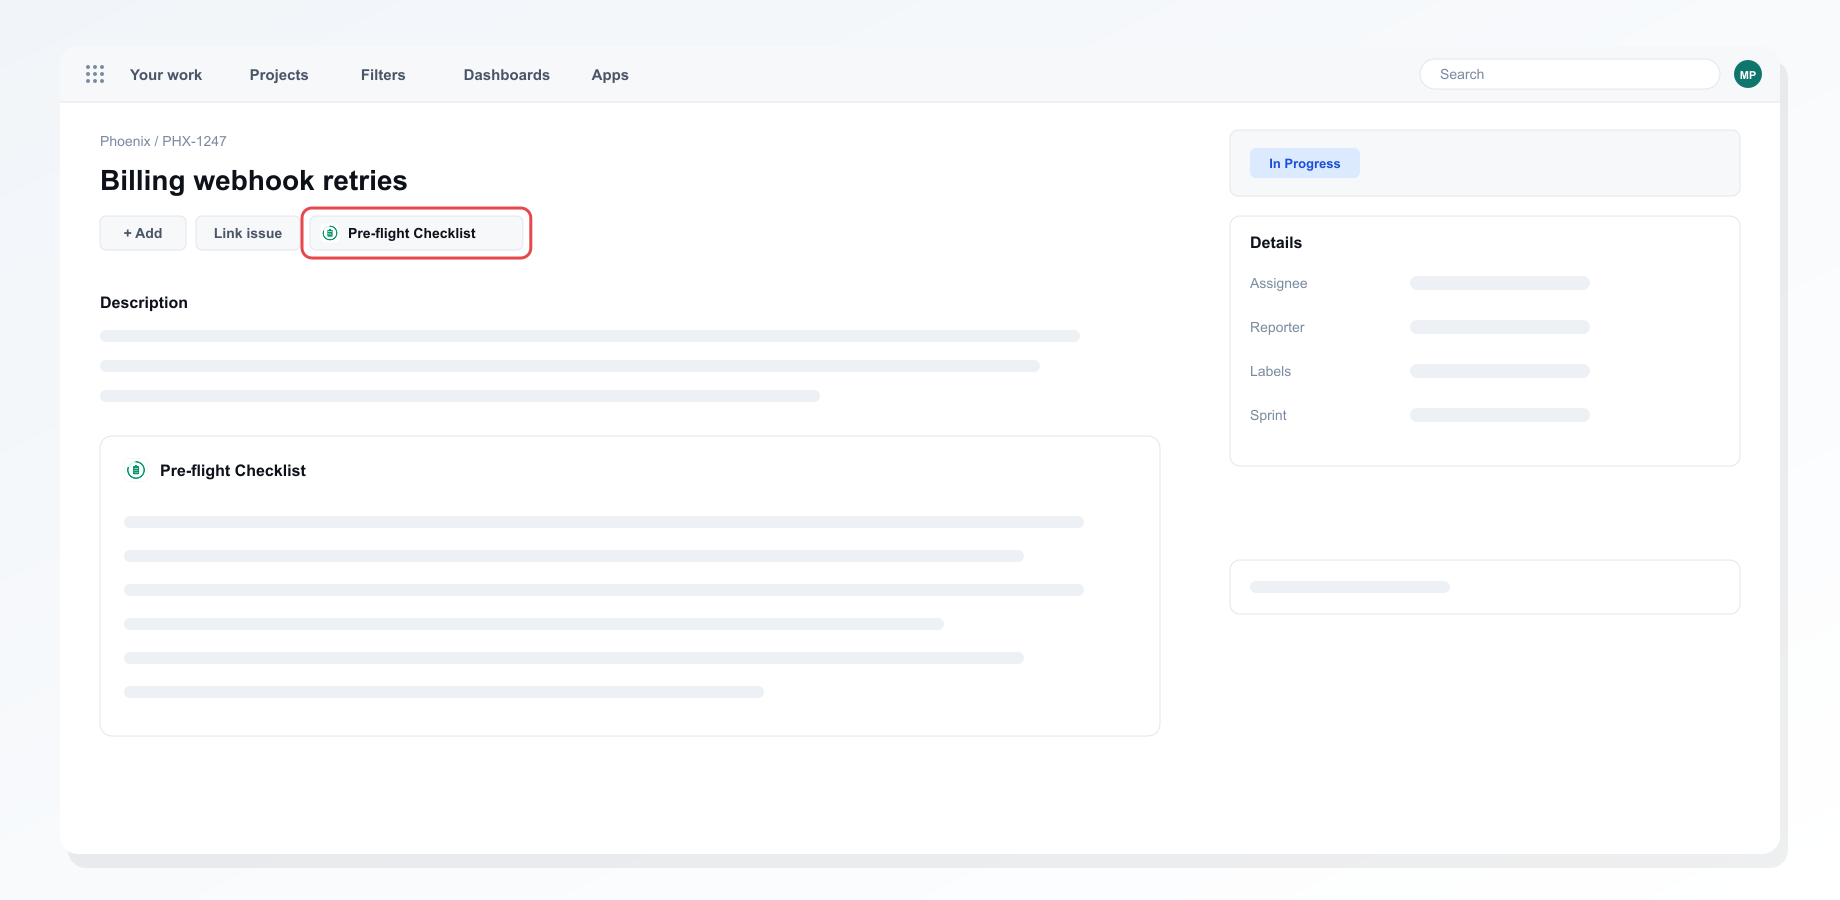This screenshot has width=1840, height=900.
Task: Click the Details panel heading
Action: pyautogui.click(x=1276, y=242)
